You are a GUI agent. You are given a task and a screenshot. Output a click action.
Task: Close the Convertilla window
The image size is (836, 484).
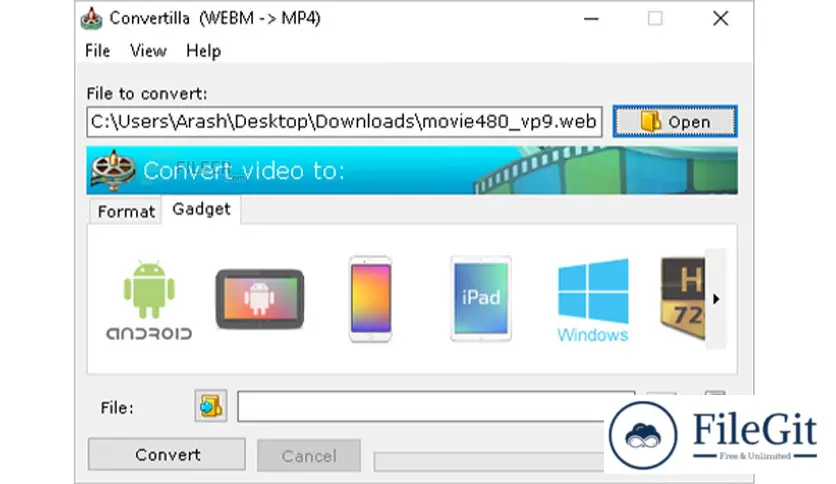[x=721, y=19]
